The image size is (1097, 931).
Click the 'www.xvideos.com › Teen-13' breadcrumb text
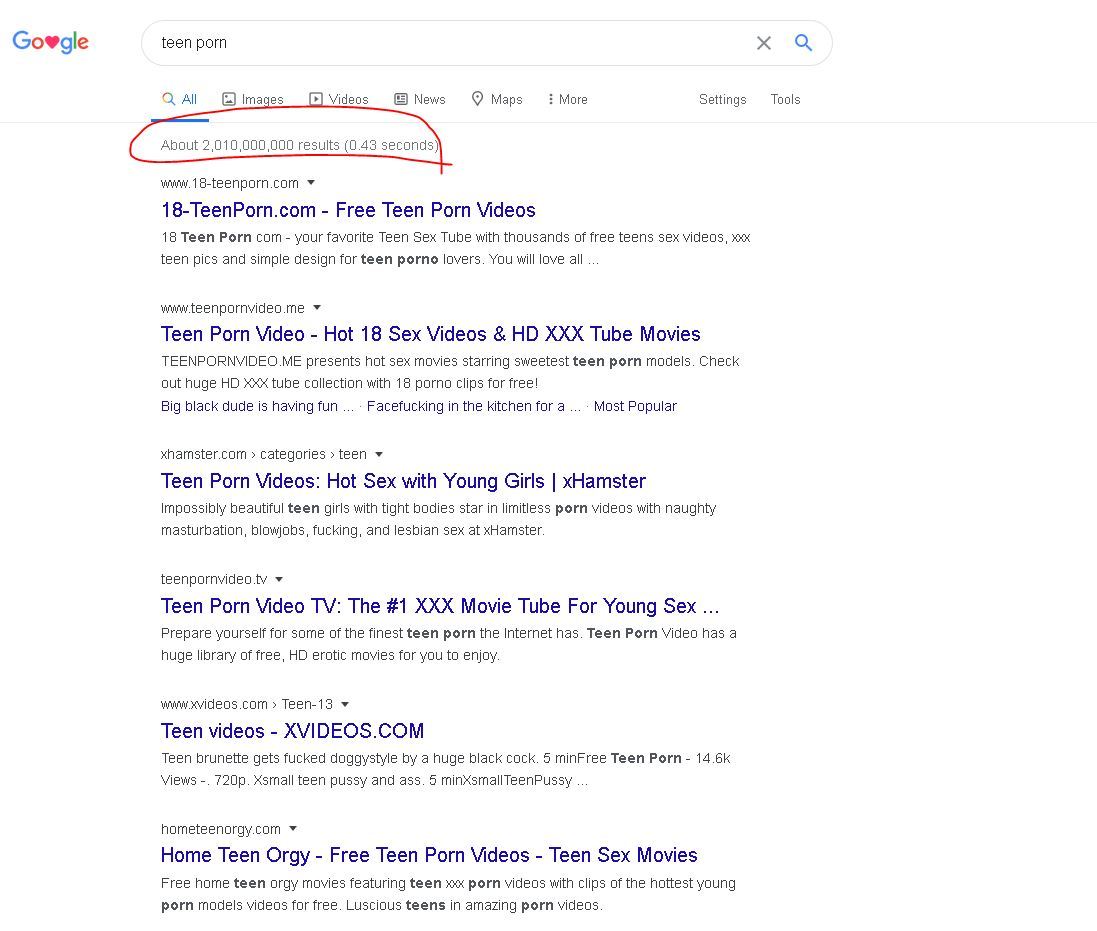pos(247,704)
